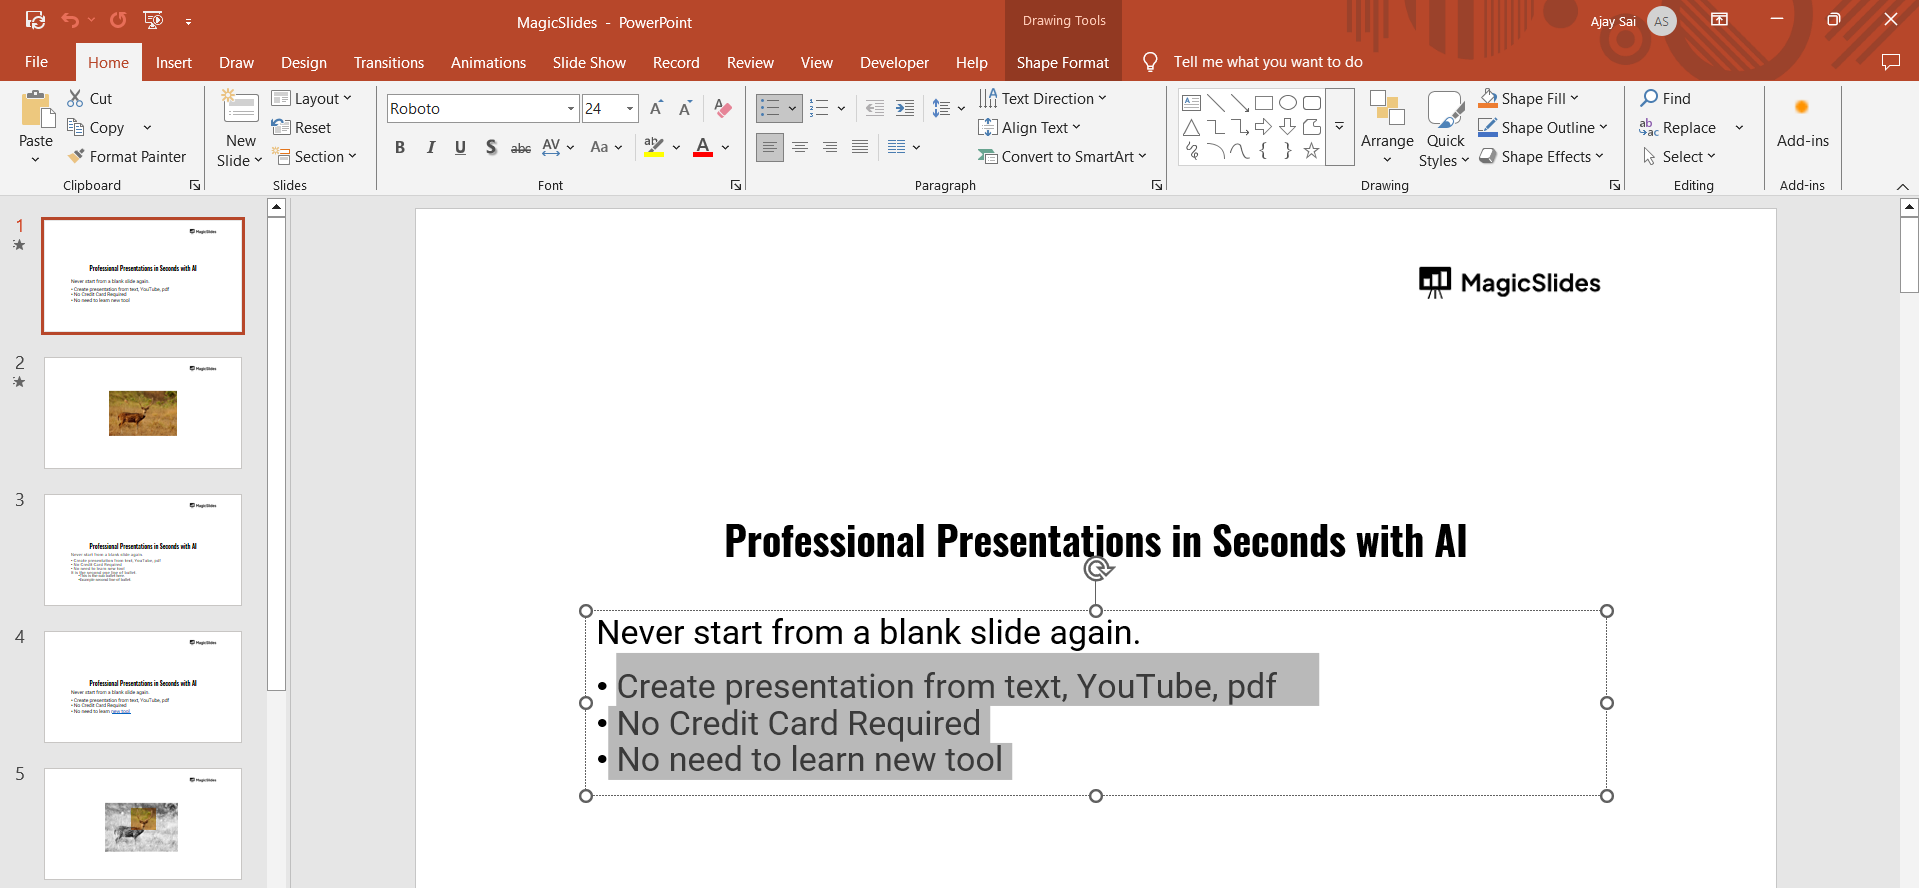Open the Roboto font name dropdown
Screen dimensions: 1919x888
[571, 108]
